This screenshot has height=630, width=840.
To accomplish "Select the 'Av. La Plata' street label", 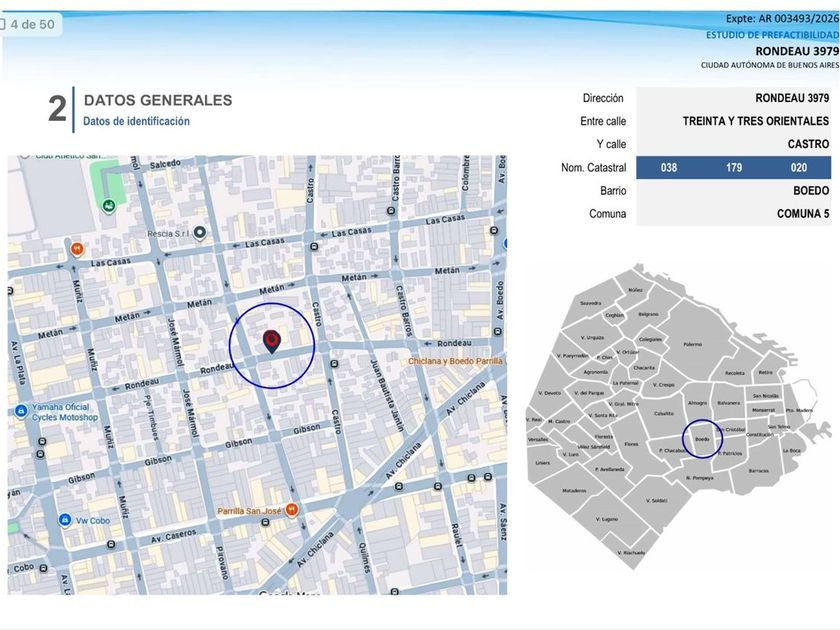I will [x=19, y=363].
